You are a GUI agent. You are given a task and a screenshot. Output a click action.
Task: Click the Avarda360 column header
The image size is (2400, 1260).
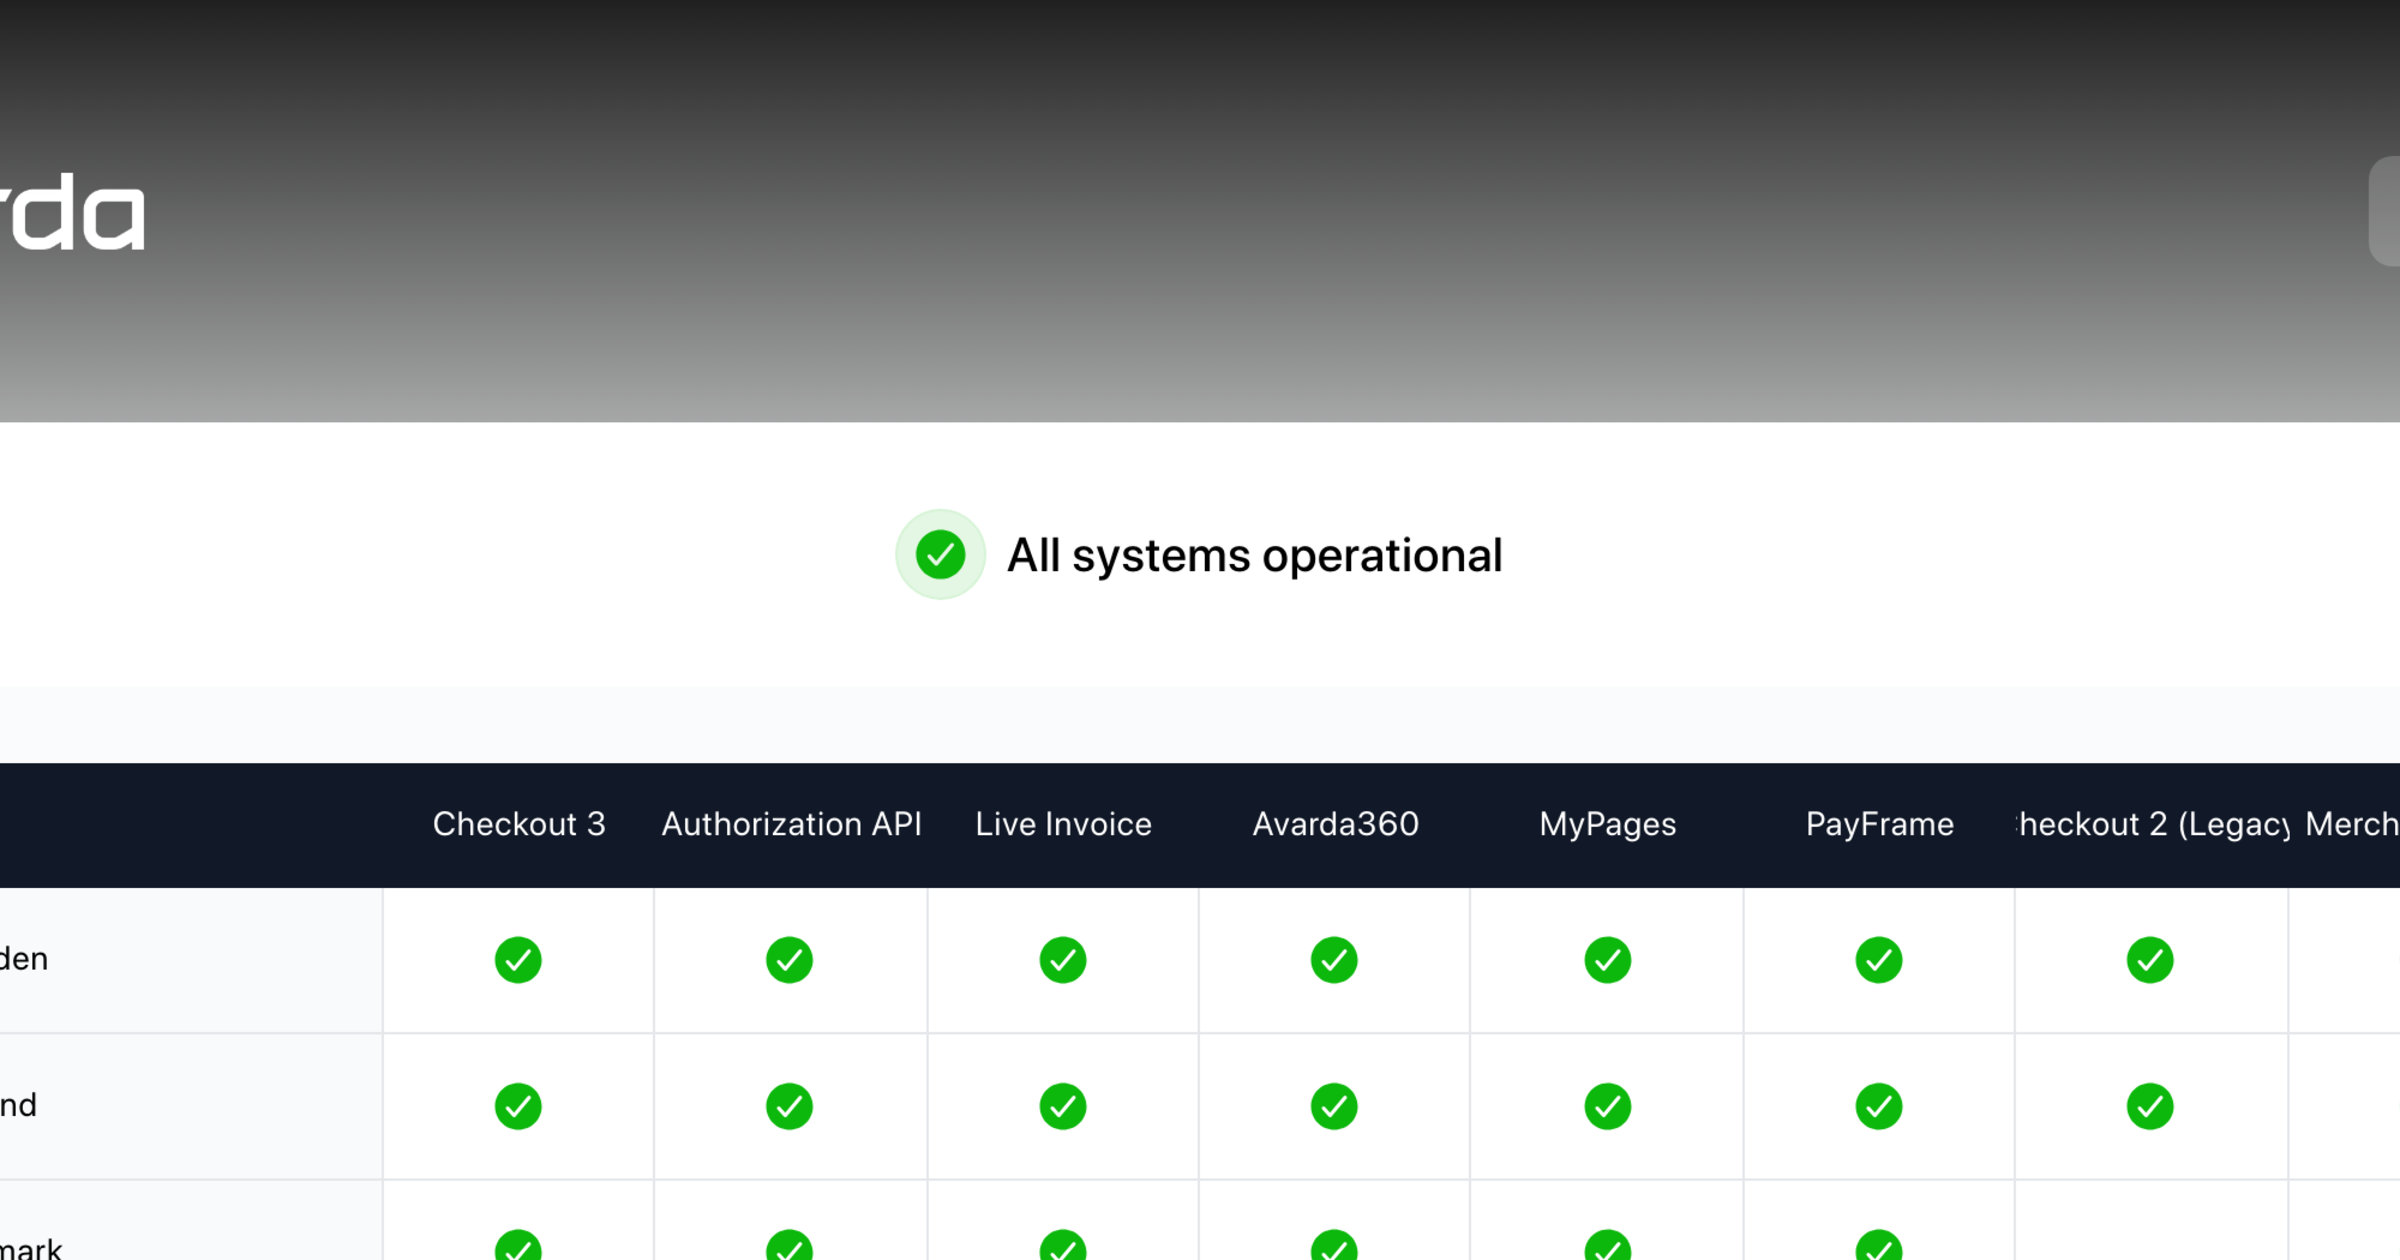(x=1335, y=824)
